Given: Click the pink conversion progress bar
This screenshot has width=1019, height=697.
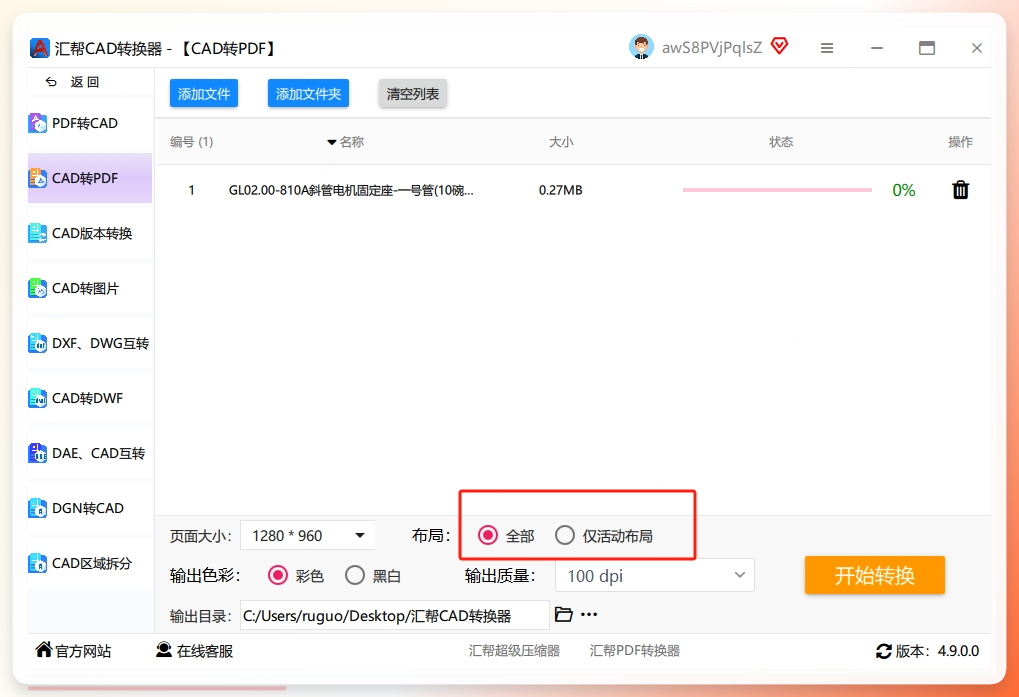Looking at the screenshot, I should 777,190.
